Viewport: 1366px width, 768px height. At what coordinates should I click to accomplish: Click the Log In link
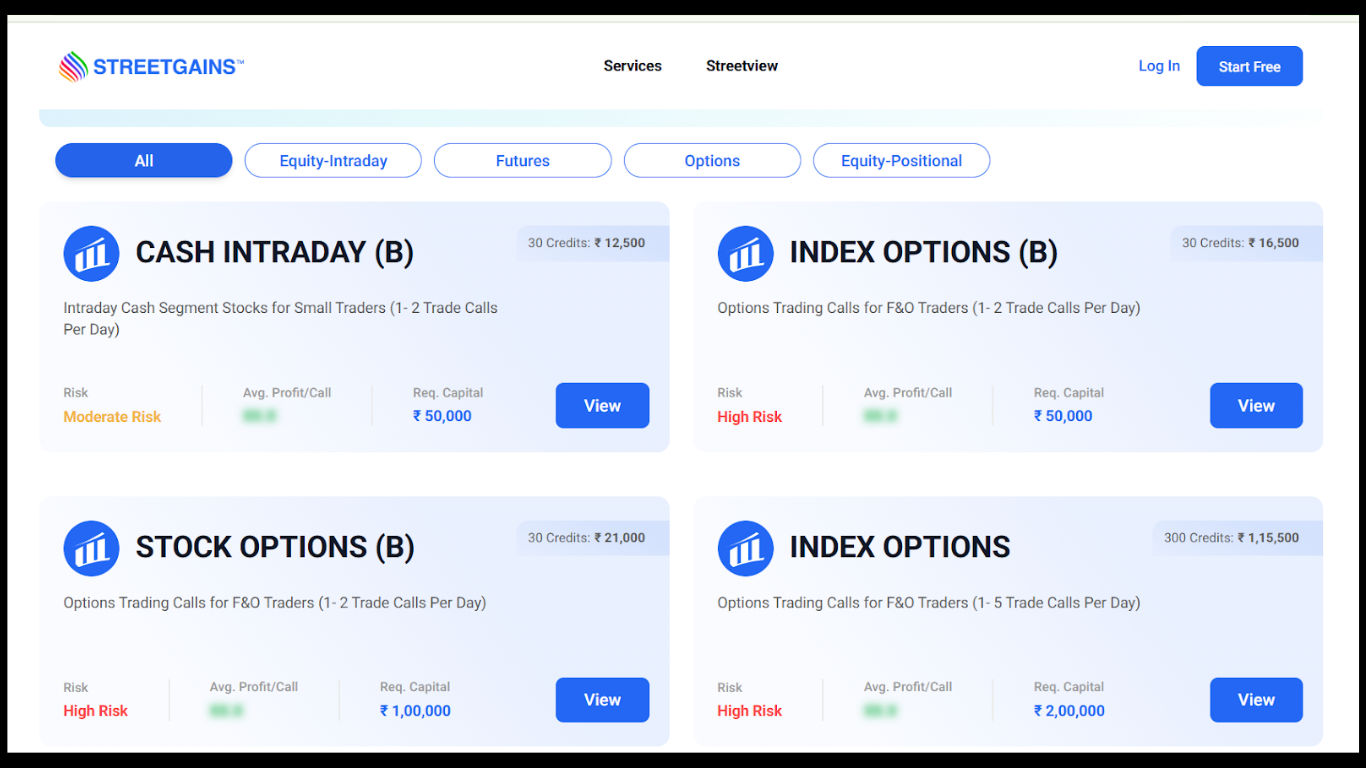(x=1158, y=66)
